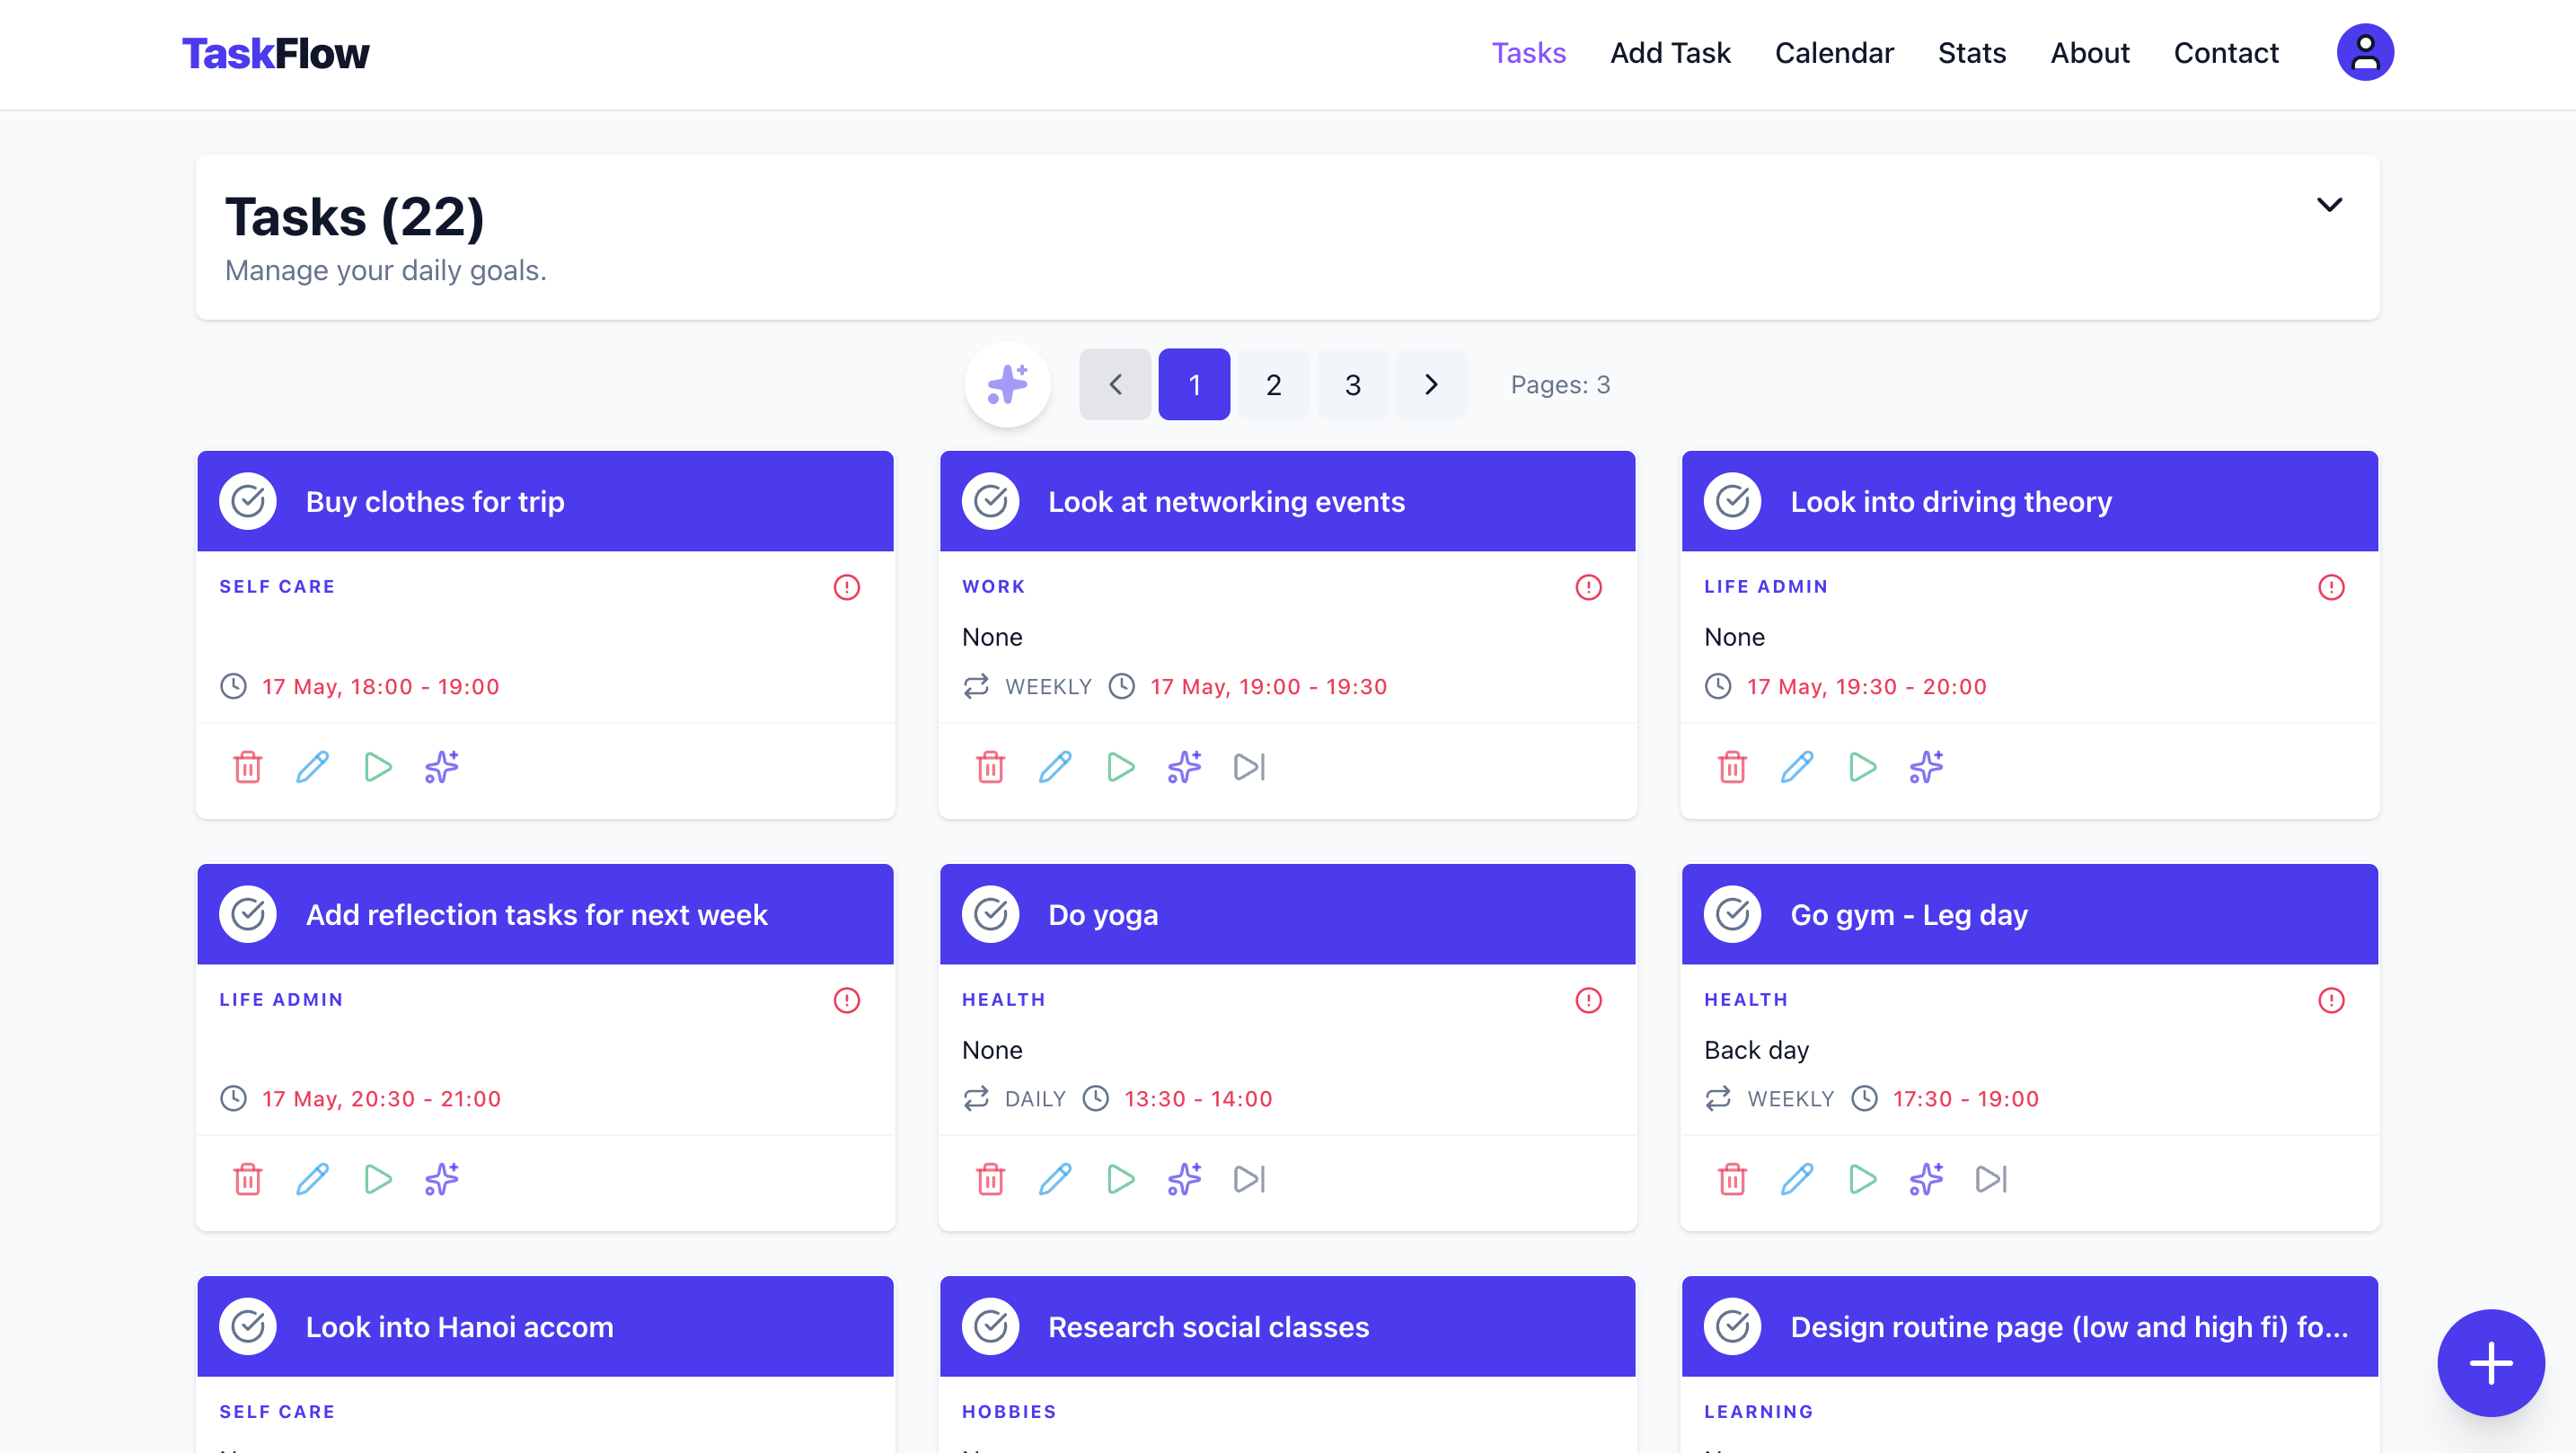The width and height of the screenshot is (2576, 1453).
Task: Go to page 3
Action: pyautogui.click(x=1352, y=384)
